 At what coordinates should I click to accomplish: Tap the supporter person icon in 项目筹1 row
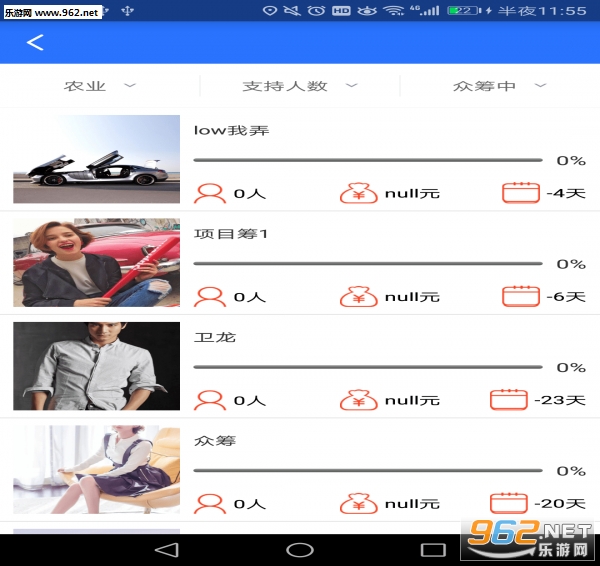210,297
